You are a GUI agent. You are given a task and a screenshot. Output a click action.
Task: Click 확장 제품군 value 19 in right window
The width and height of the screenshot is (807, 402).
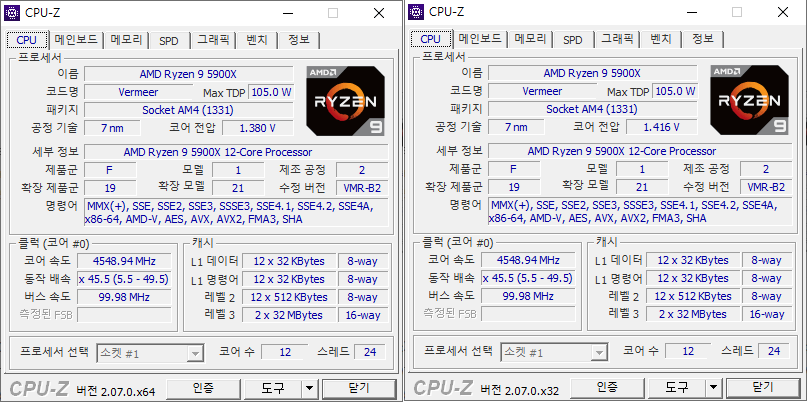tap(514, 187)
